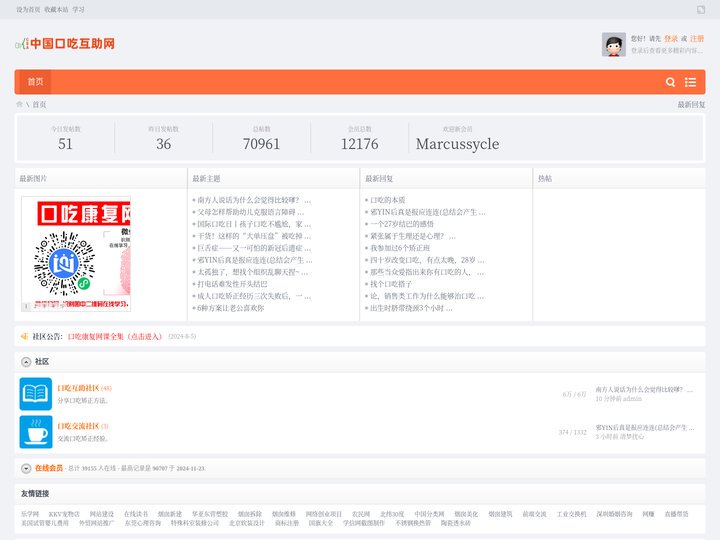This screenshot has height=540, width=720.
Task: Open topic 6种方案让老公喜欢你
Action: [x=231, y=308]
